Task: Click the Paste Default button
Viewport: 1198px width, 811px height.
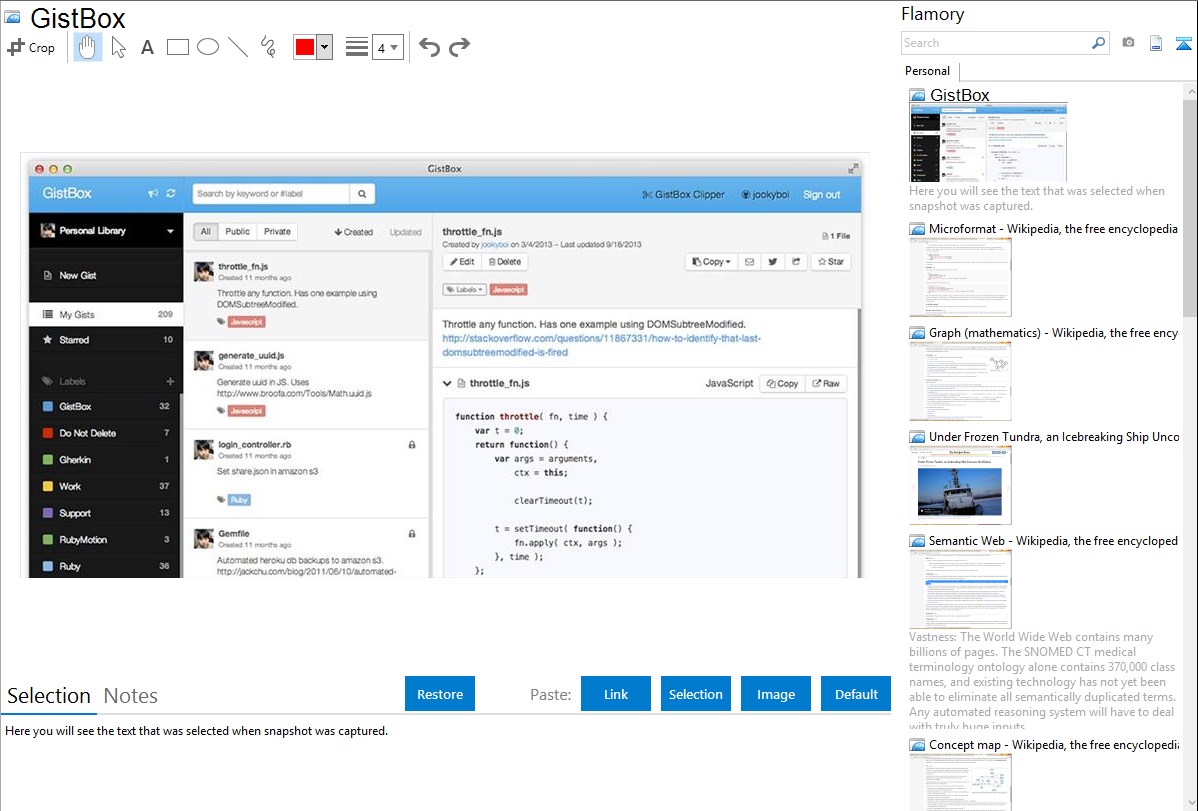Action: coord(856,694)
